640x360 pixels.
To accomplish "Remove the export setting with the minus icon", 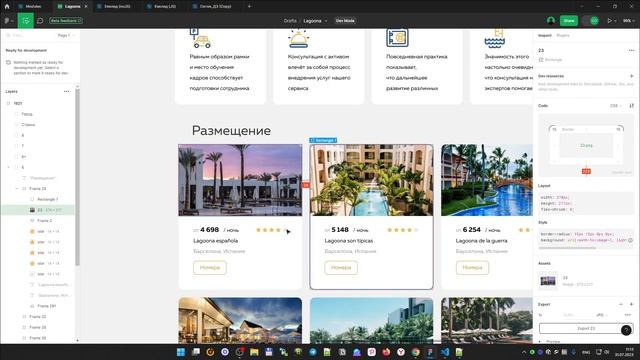I will (621, 304).
